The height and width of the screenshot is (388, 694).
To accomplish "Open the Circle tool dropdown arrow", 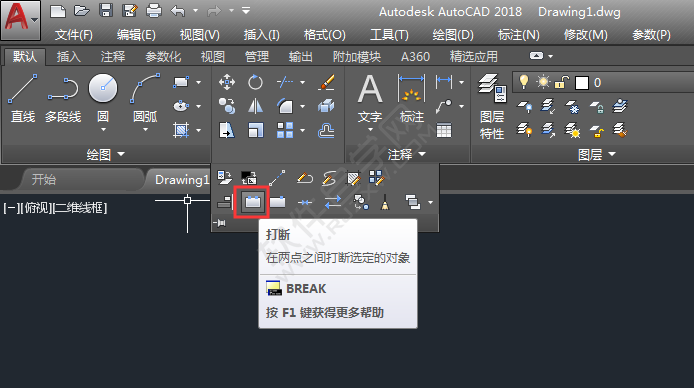I will pos(103,130).
